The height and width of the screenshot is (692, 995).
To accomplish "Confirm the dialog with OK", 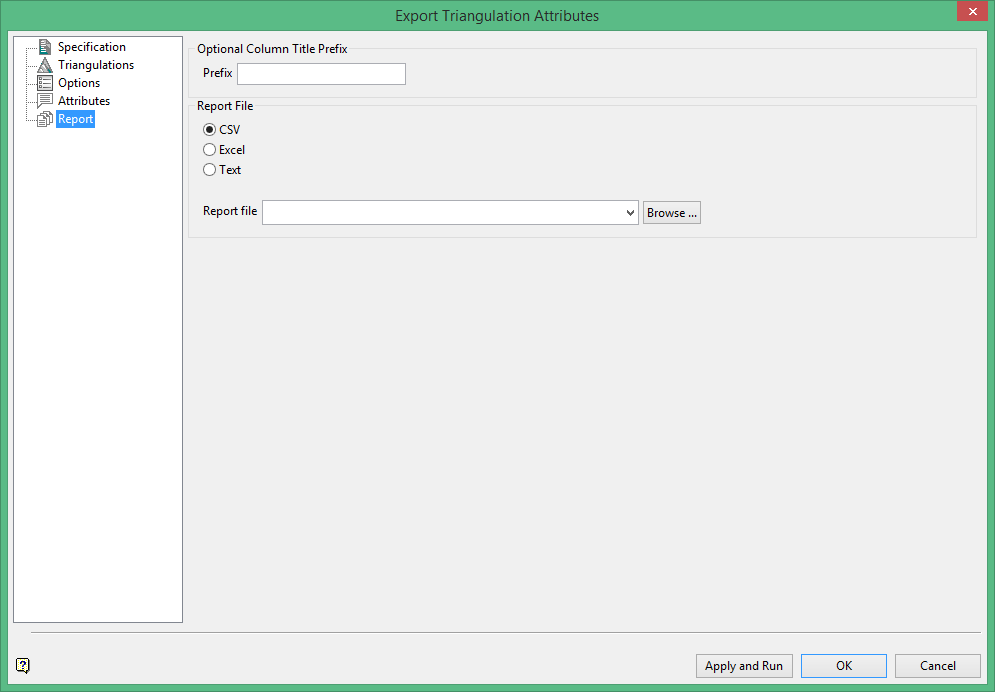I will click(843, 666).
